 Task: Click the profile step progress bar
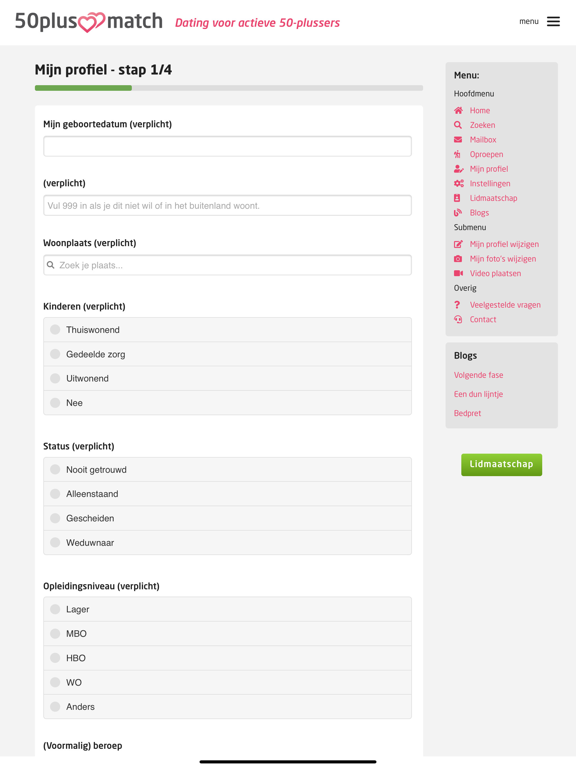pos(229,88)
